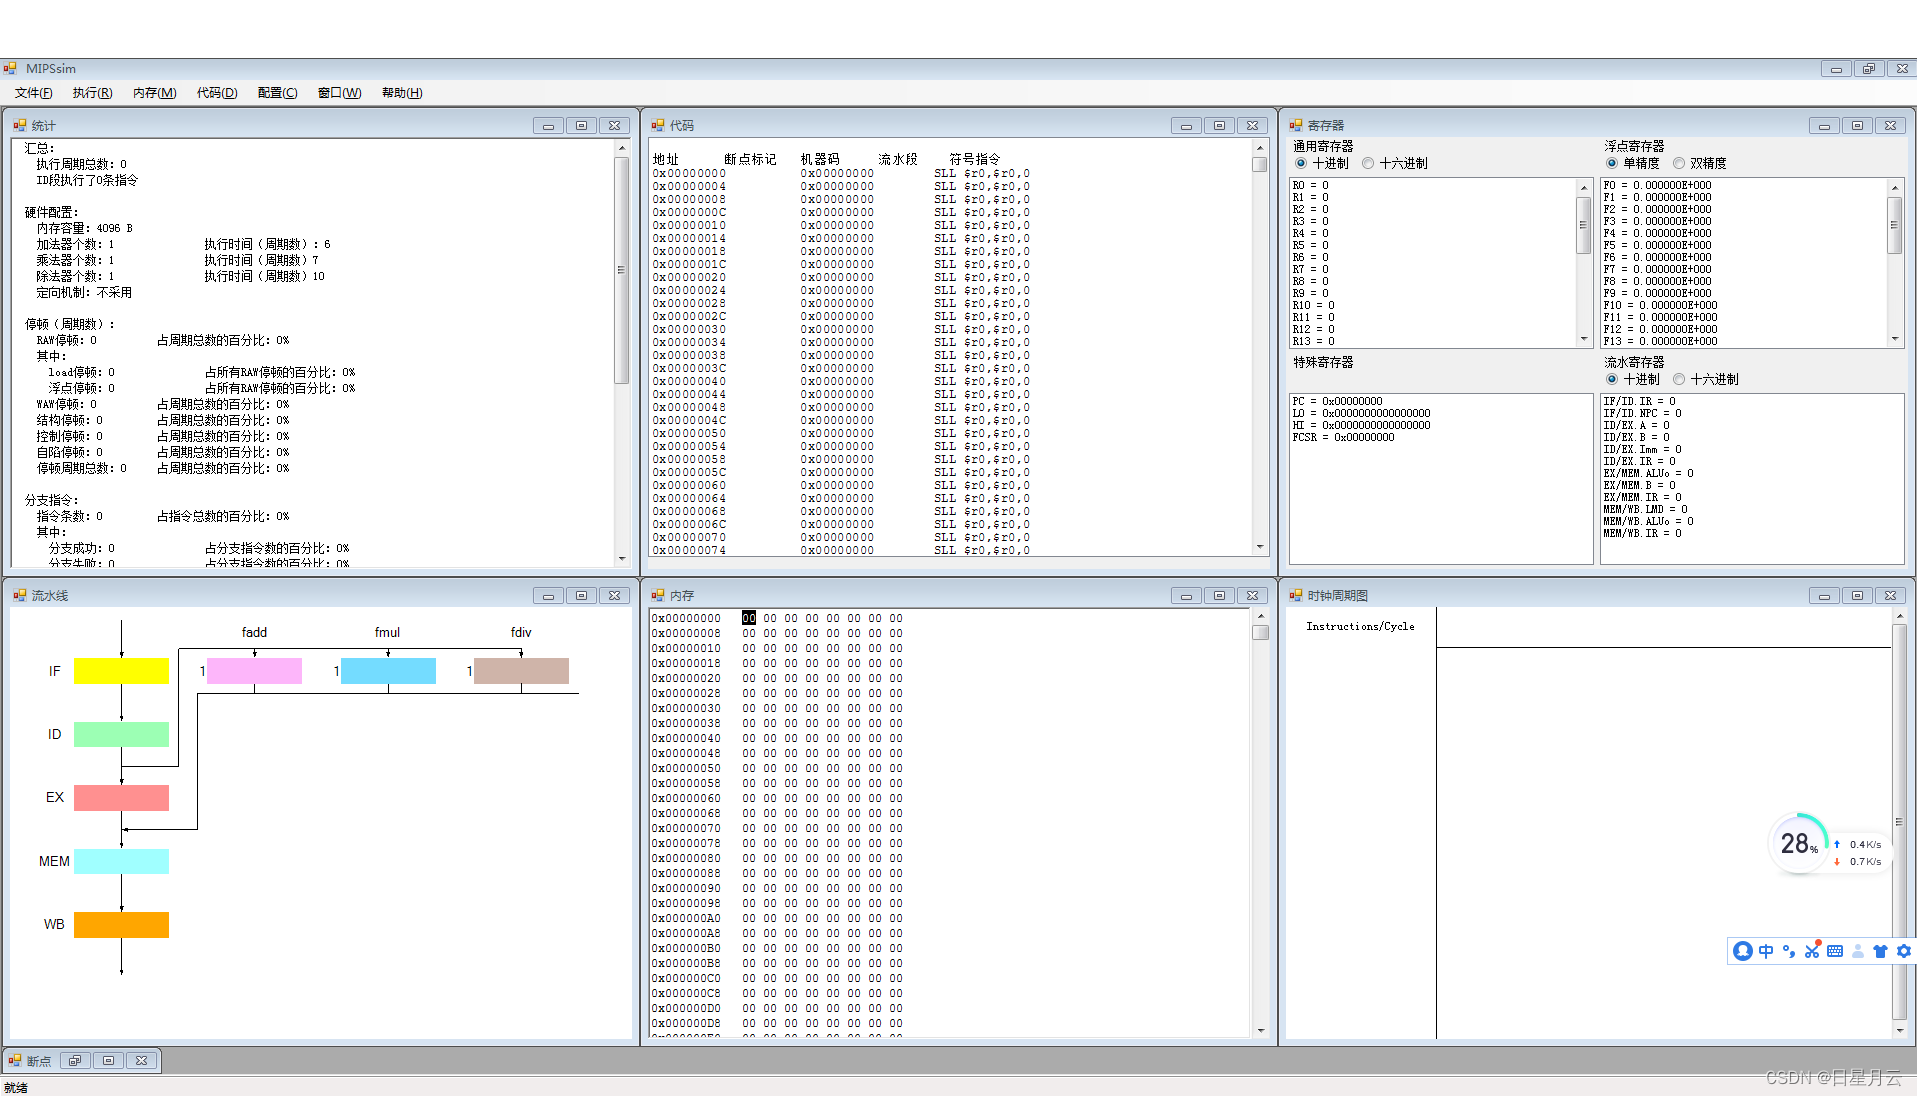Open the 内存(M) menu
The height and width of the screenshot is (1096, 1917).
[154, 93]
